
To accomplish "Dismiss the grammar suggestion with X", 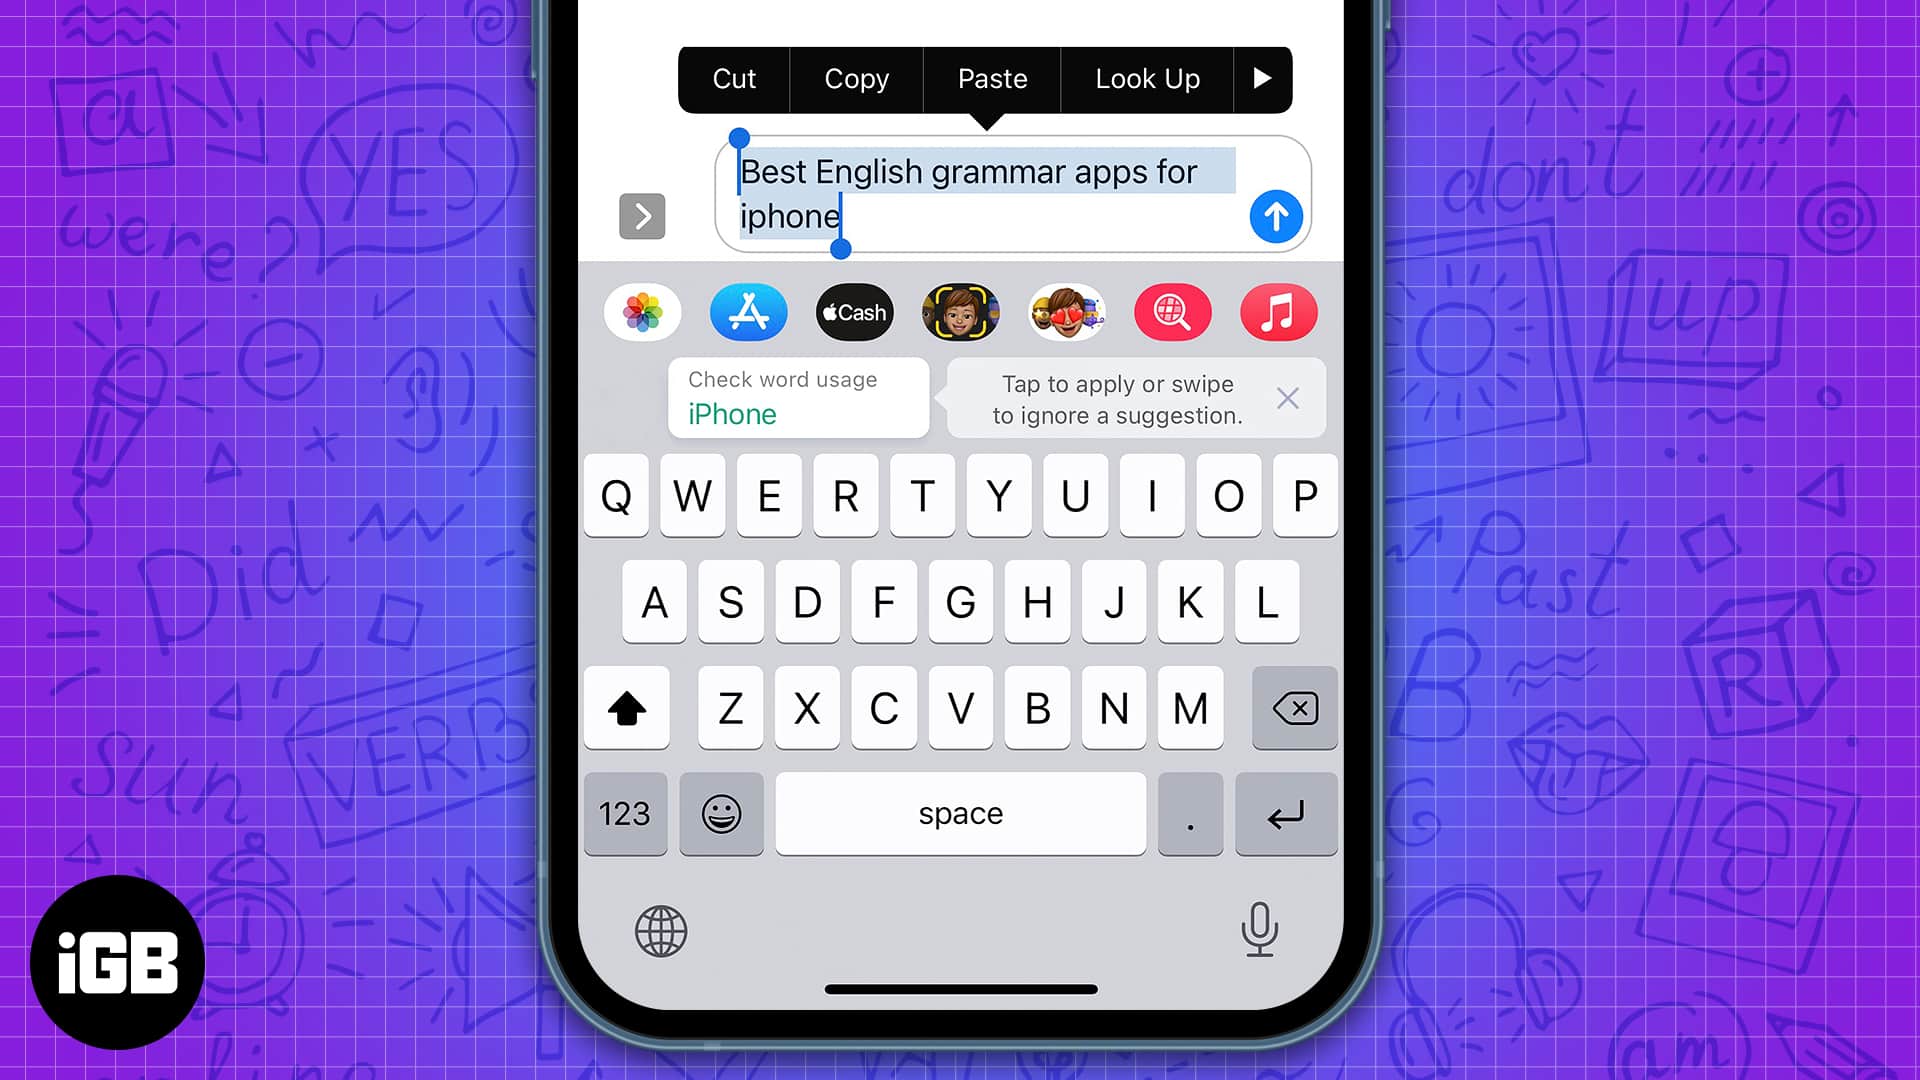I will coord(1288,398).
